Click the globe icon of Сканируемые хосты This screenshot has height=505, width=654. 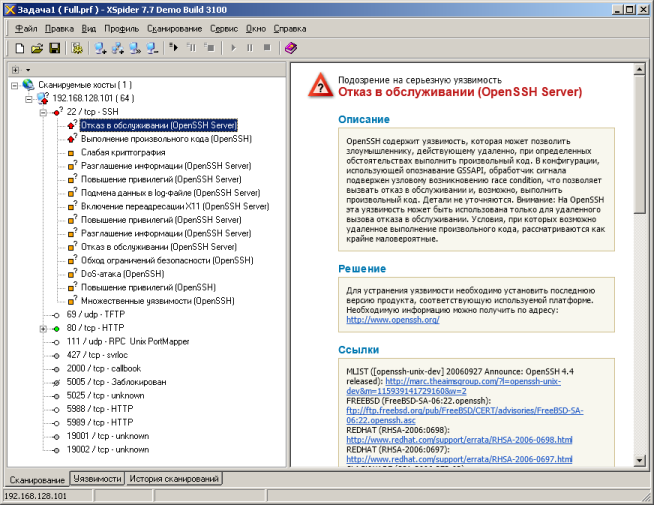pyautogui.click(x=28, y=85)
